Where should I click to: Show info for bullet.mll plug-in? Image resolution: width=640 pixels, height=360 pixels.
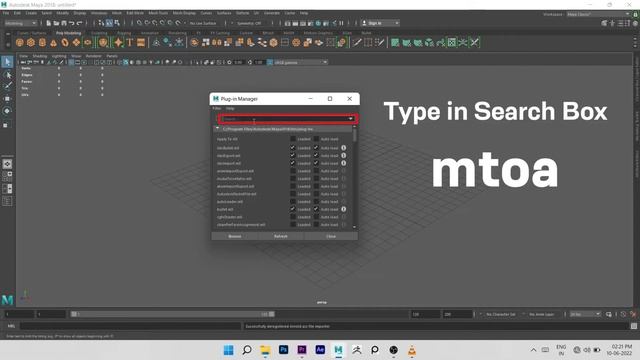click(344, 209)
